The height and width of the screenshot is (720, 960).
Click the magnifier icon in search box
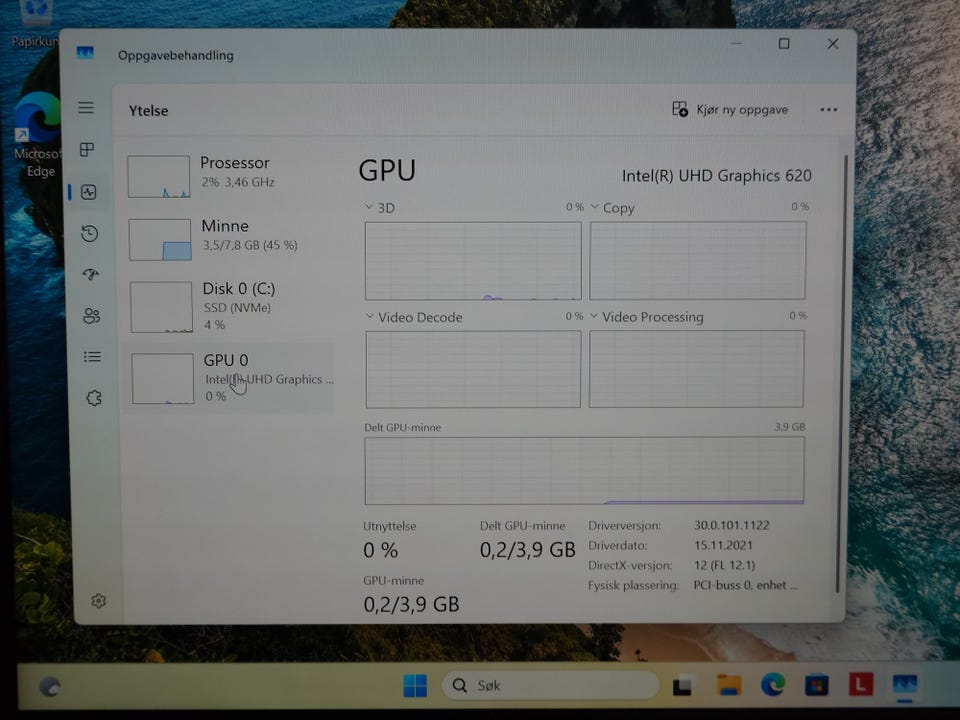460,685
